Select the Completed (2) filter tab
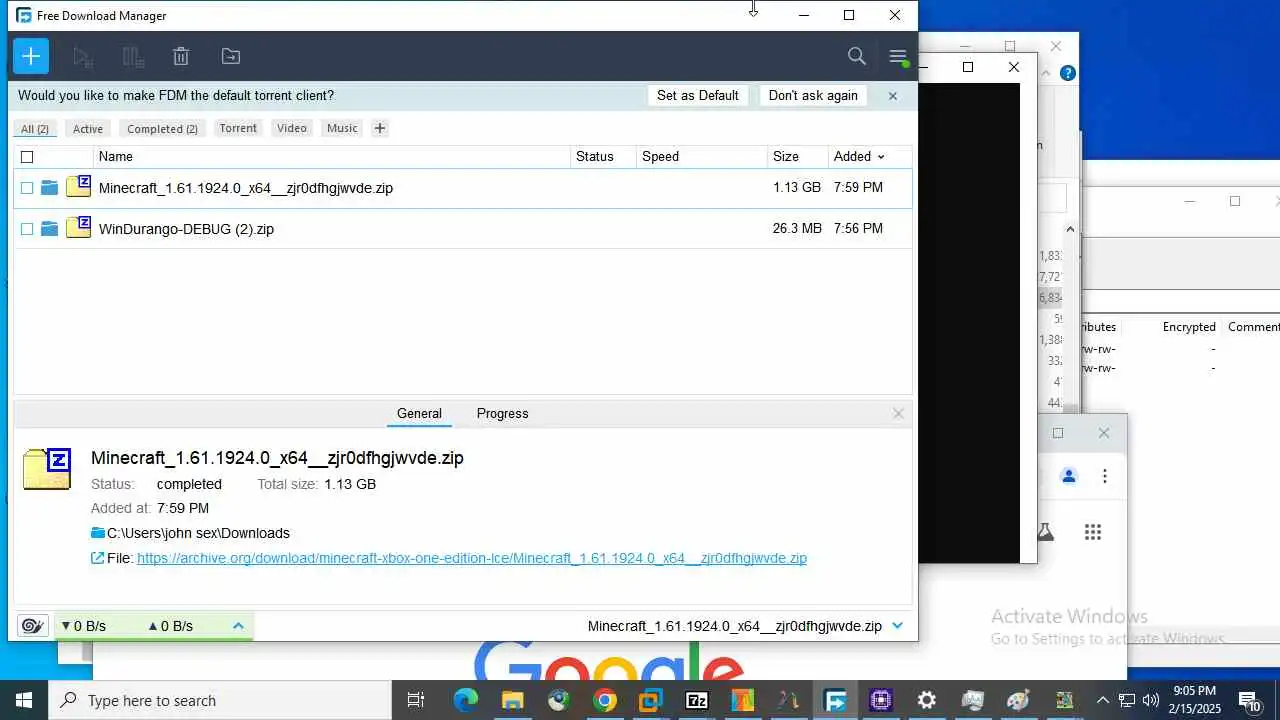Image resolution: width=1280 pixels, height=720 pixels. 162,129
